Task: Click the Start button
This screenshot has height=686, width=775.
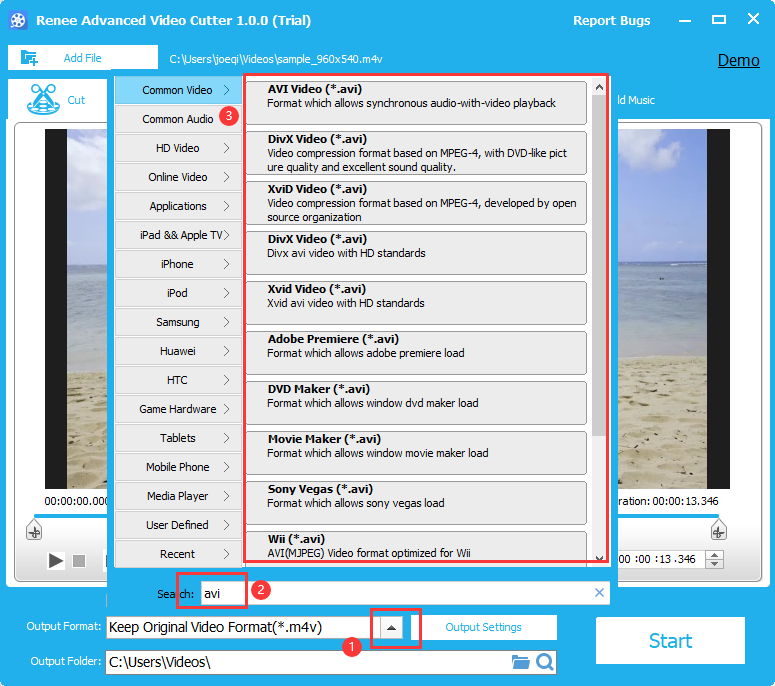Action: pos(670,641)
